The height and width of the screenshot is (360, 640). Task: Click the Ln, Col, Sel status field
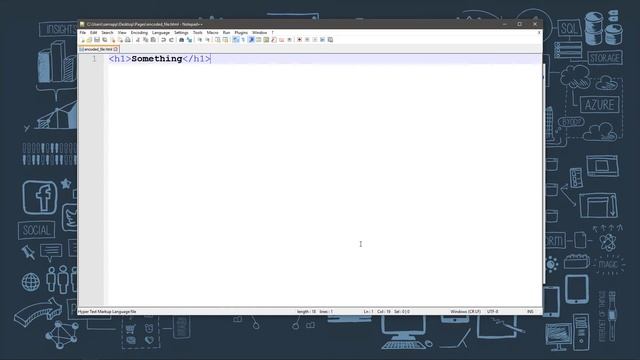pos(387,311)
